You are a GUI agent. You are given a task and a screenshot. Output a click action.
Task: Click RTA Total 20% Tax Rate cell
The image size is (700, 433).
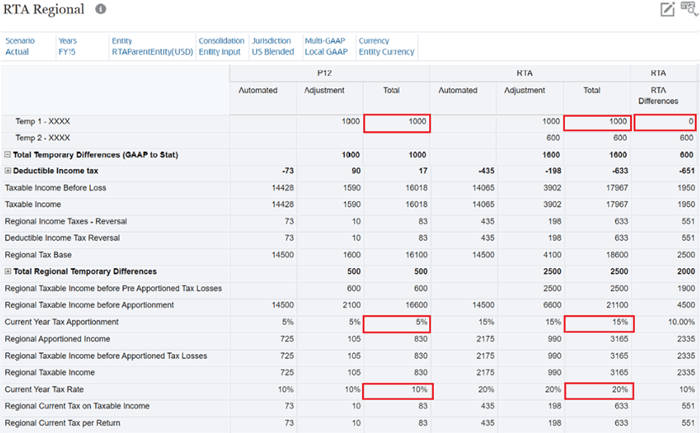coord(599,391)
